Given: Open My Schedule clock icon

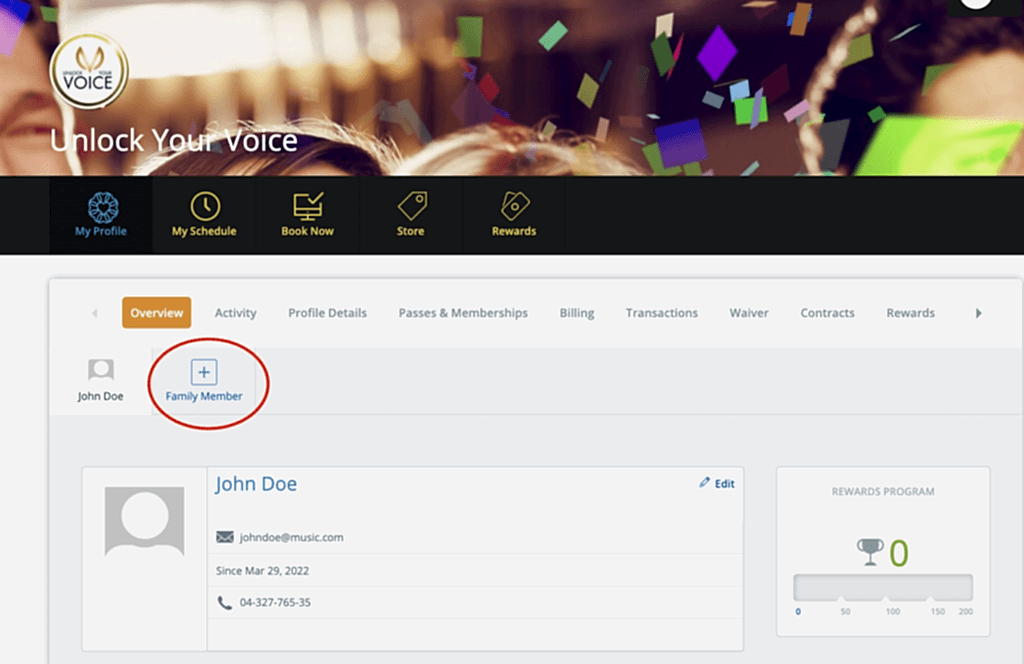Looking at the screenshot, I should point(204,206).
